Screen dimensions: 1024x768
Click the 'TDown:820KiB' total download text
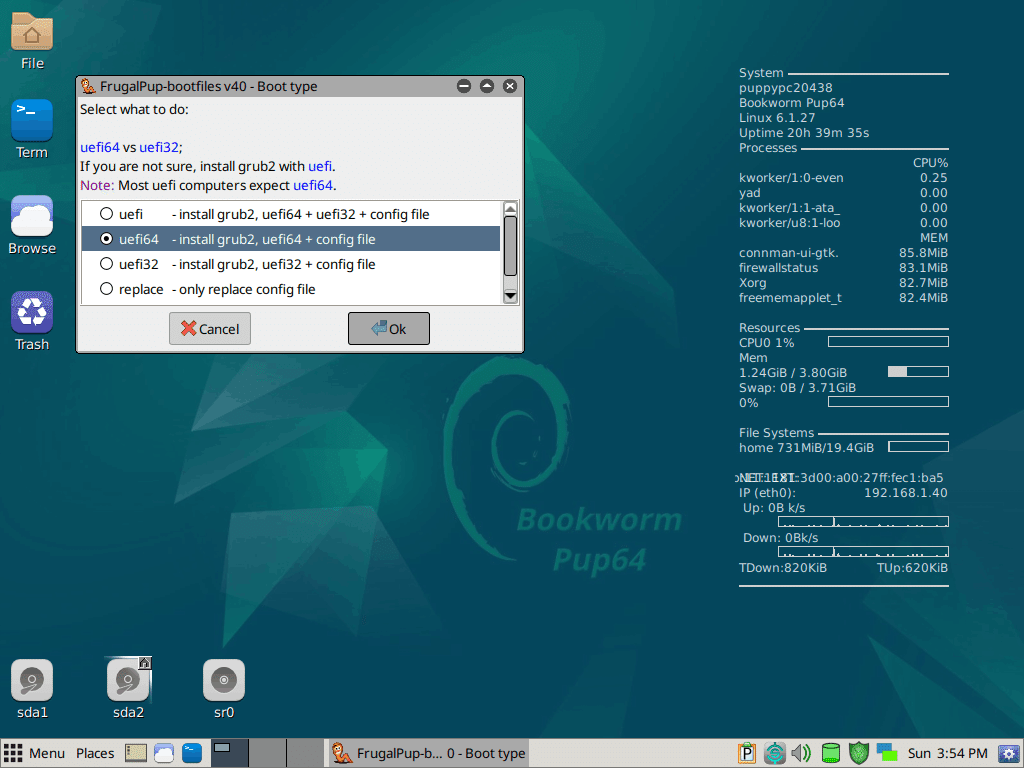(783, 568)
